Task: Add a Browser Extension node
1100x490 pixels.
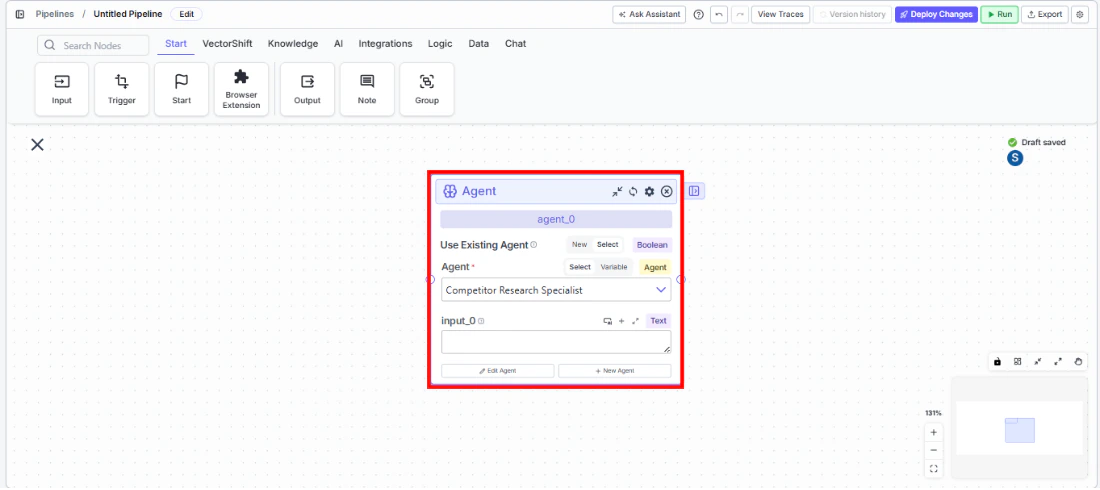Action: tap(241, 89)
